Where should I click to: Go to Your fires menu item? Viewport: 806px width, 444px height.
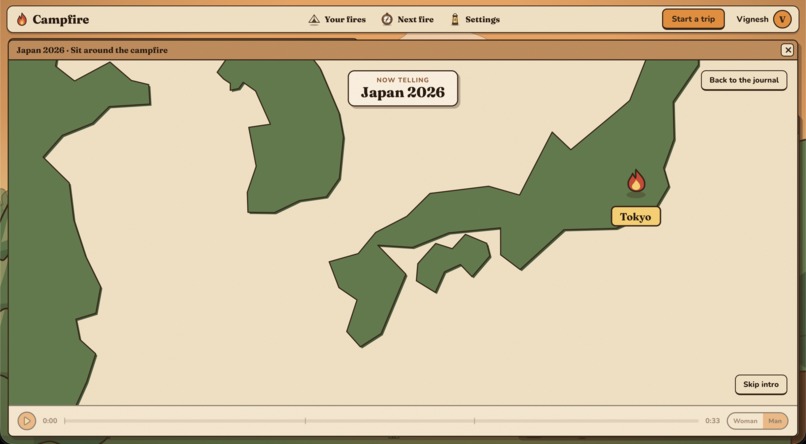(x=337, y=20)
